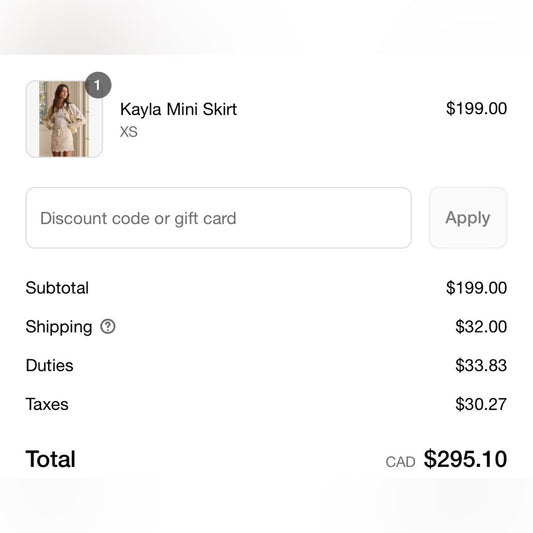Click the Subtotal label
Viewport: 533px width, 533px height.
coord(57,288)
